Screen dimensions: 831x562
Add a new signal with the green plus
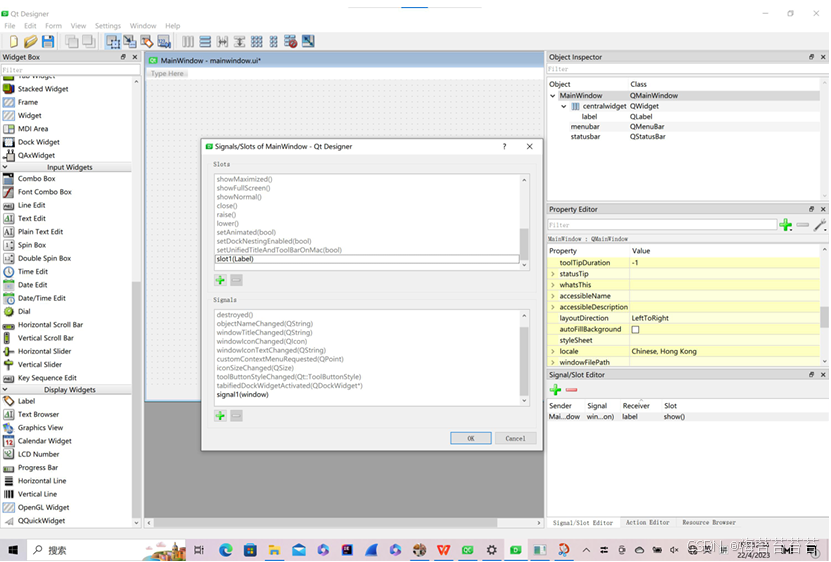[220, 416]
